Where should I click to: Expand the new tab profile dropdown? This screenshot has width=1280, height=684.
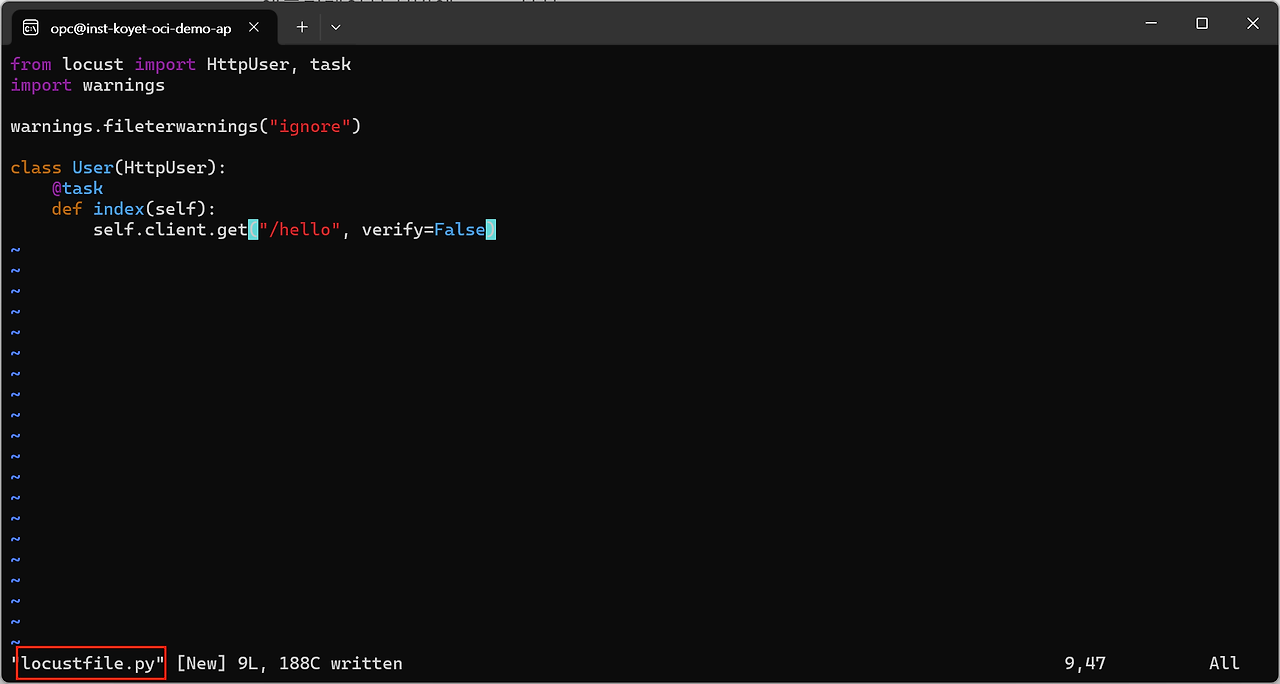pyautogui.click(x=336, y=27)
